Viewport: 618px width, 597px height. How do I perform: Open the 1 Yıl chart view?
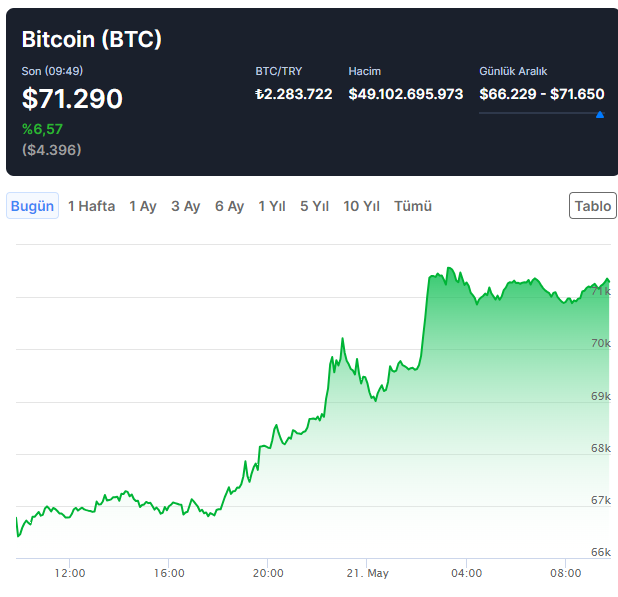point(272,206)
